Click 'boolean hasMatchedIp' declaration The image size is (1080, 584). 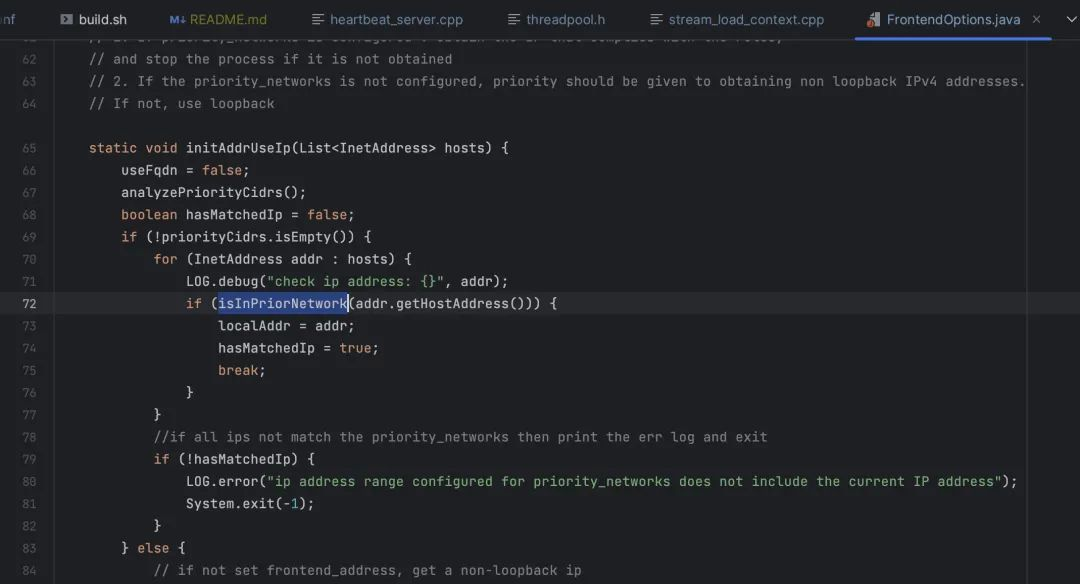238,215
